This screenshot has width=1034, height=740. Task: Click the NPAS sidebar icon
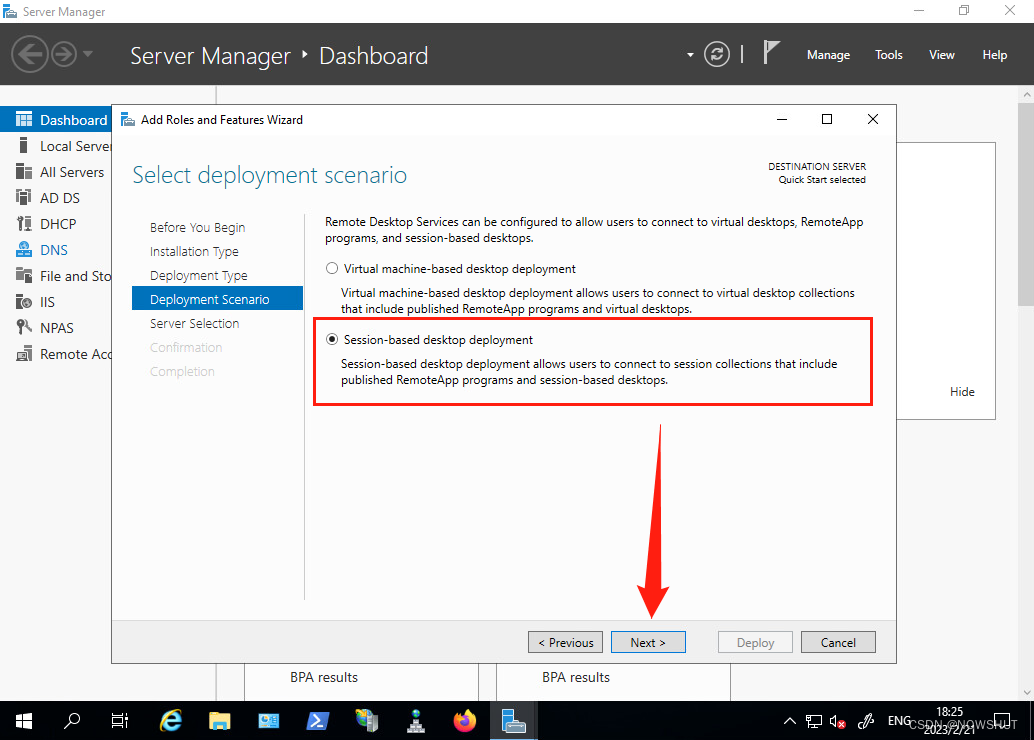(24, 327)
